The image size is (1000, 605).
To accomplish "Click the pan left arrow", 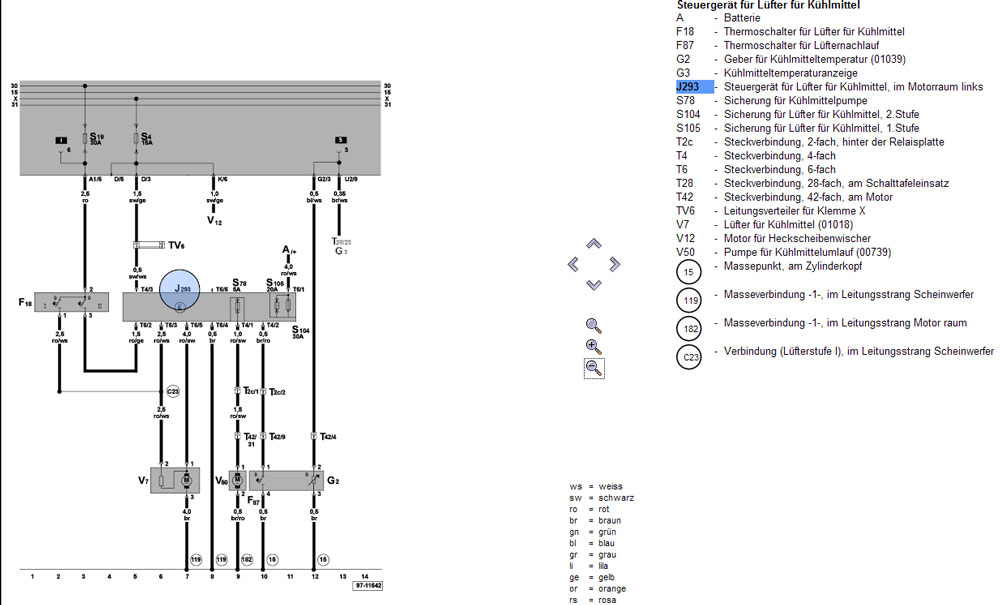I will coord(573,264).
